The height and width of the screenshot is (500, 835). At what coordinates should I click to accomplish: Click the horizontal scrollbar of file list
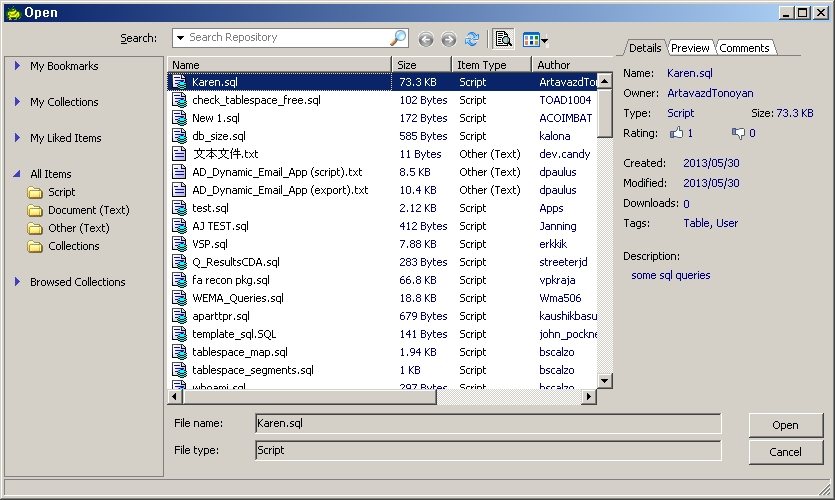coord(310,397)
